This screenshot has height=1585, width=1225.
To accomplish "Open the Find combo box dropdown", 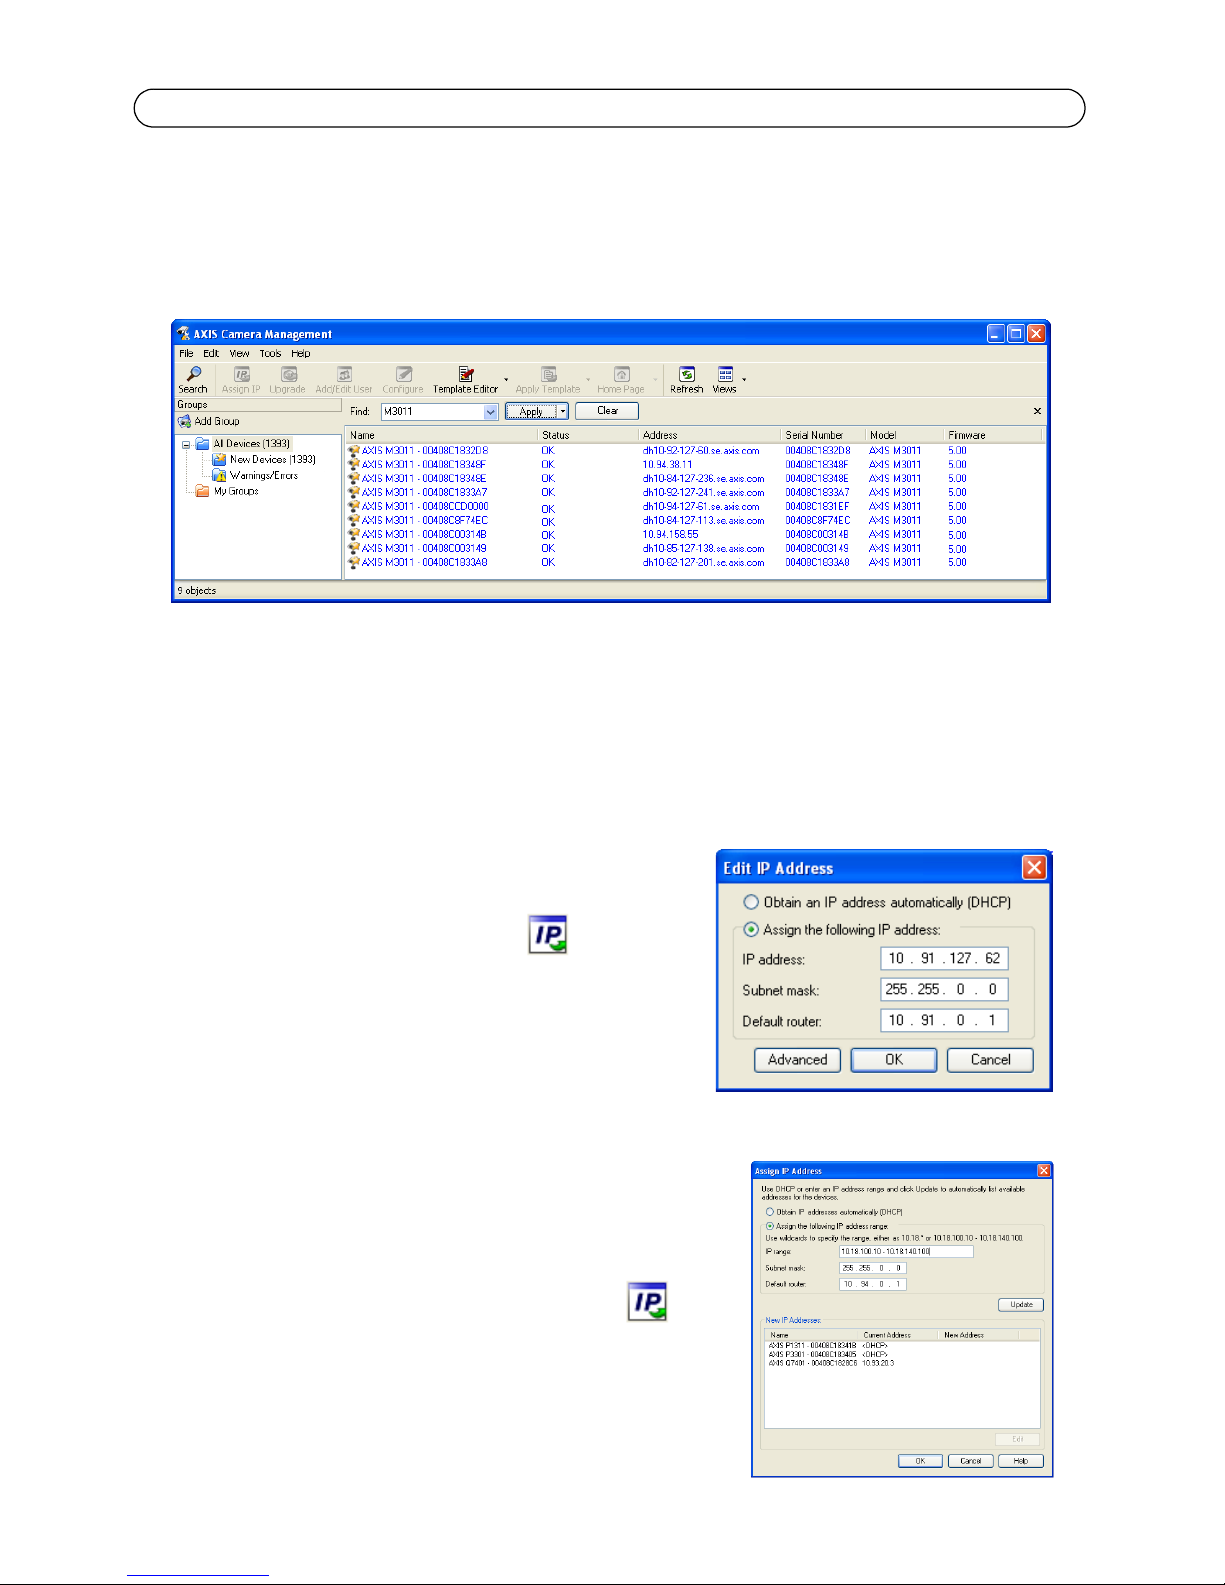I will (x=491, y=412).
